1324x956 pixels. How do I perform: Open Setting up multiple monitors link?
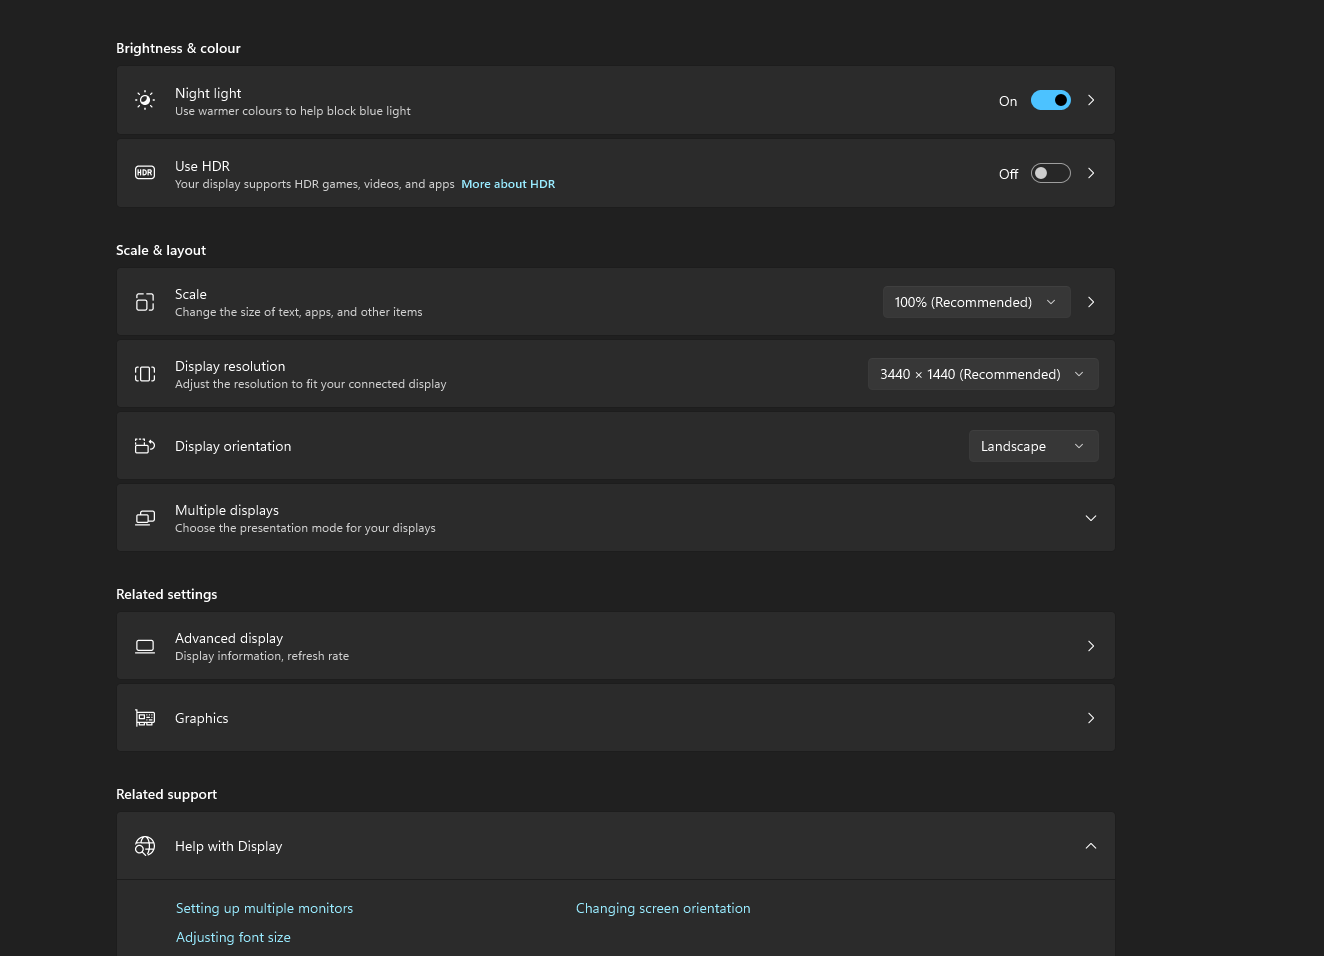point(264,908)
